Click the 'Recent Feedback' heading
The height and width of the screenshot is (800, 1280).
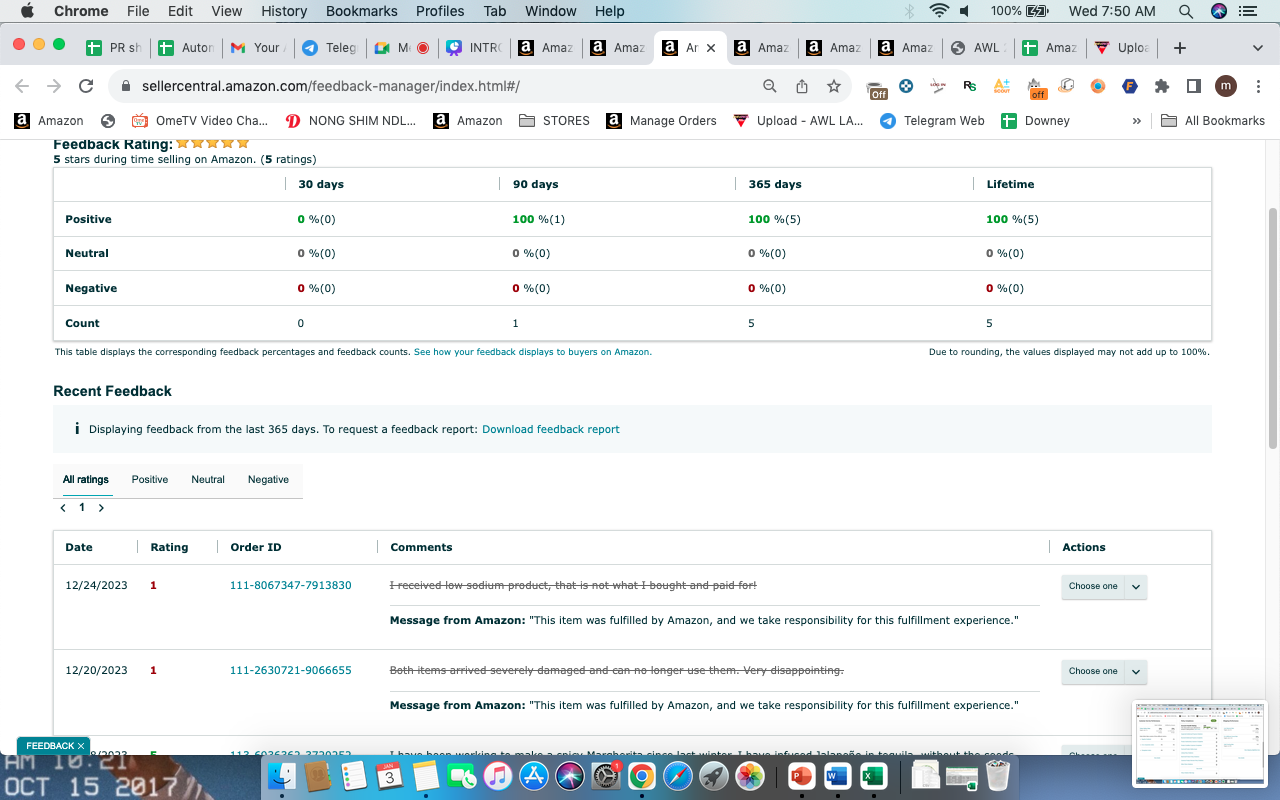click(112, 391)
